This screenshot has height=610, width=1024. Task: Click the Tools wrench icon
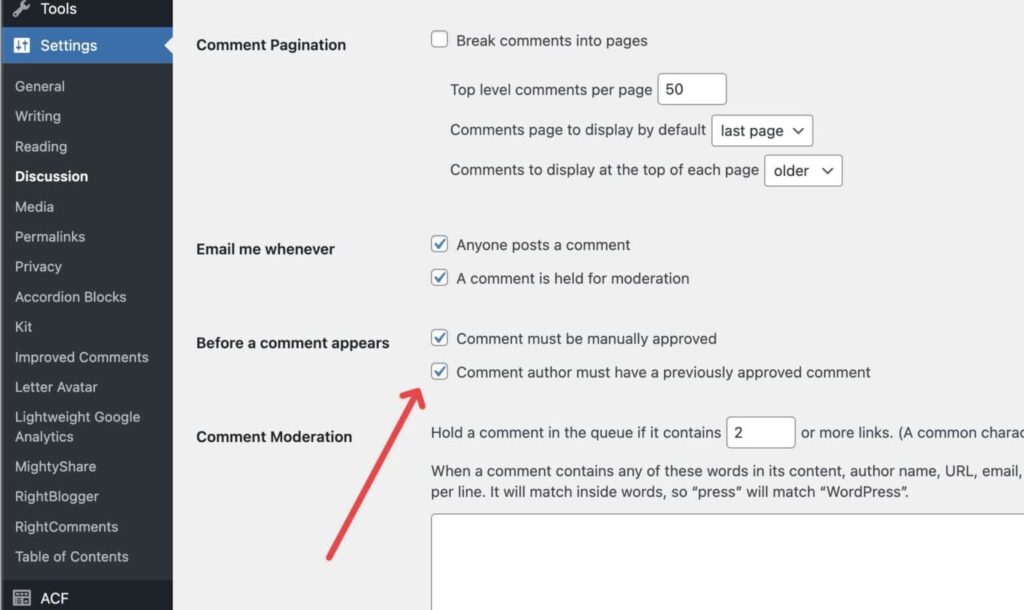pos(22,9)
